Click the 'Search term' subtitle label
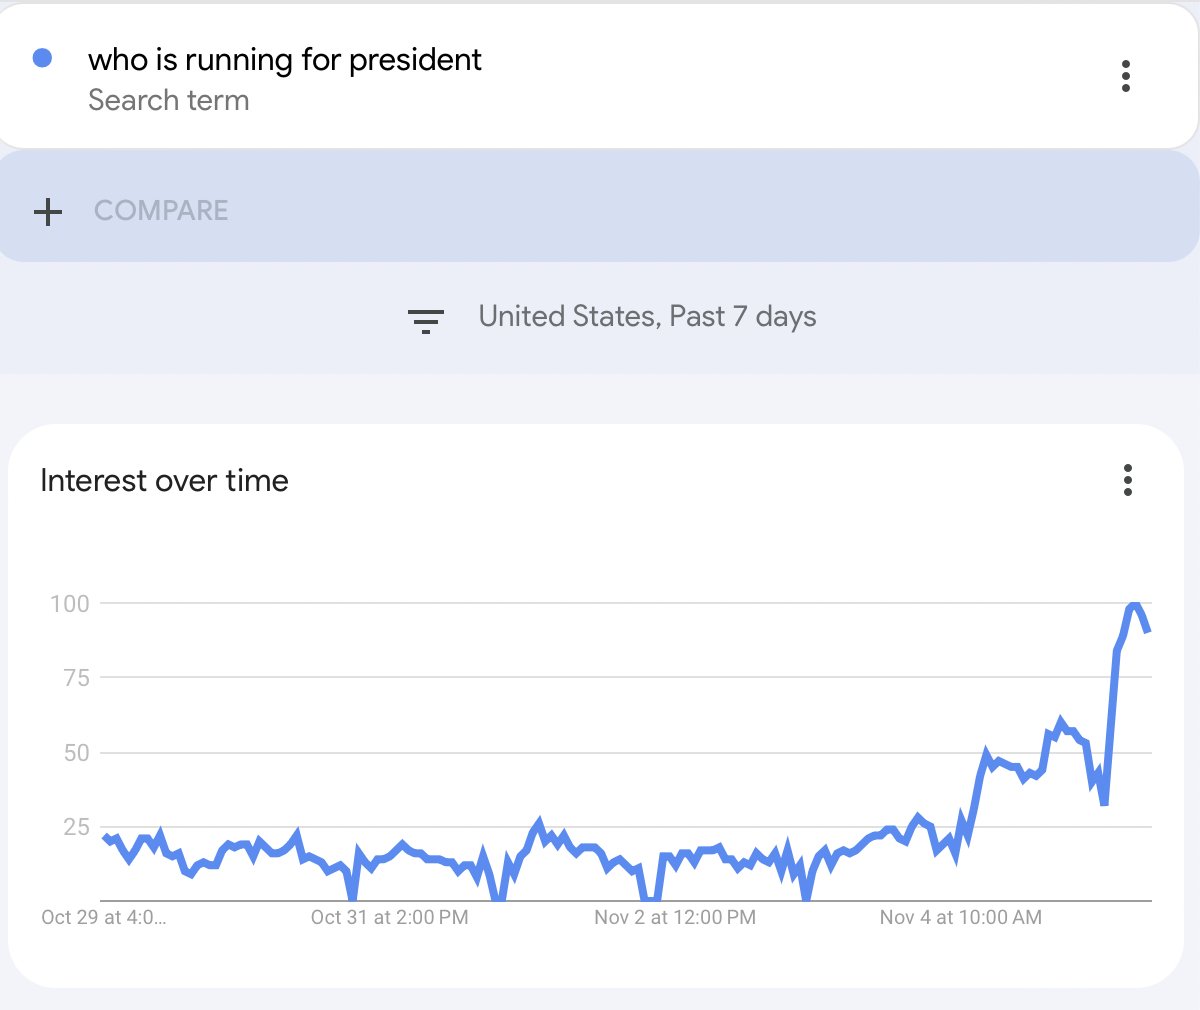Image resolution: width=1200 pixels, height=1010 pixels. pos(168,100)
